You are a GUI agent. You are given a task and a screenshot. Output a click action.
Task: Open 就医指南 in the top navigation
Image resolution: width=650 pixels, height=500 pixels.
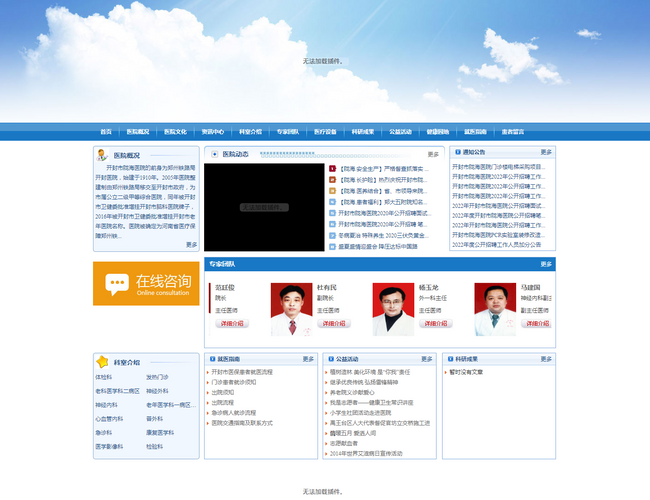475,132
